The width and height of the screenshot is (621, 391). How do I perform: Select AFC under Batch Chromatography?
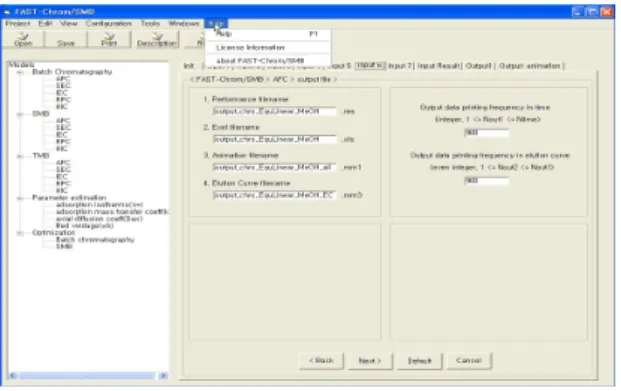coord(63,79)
